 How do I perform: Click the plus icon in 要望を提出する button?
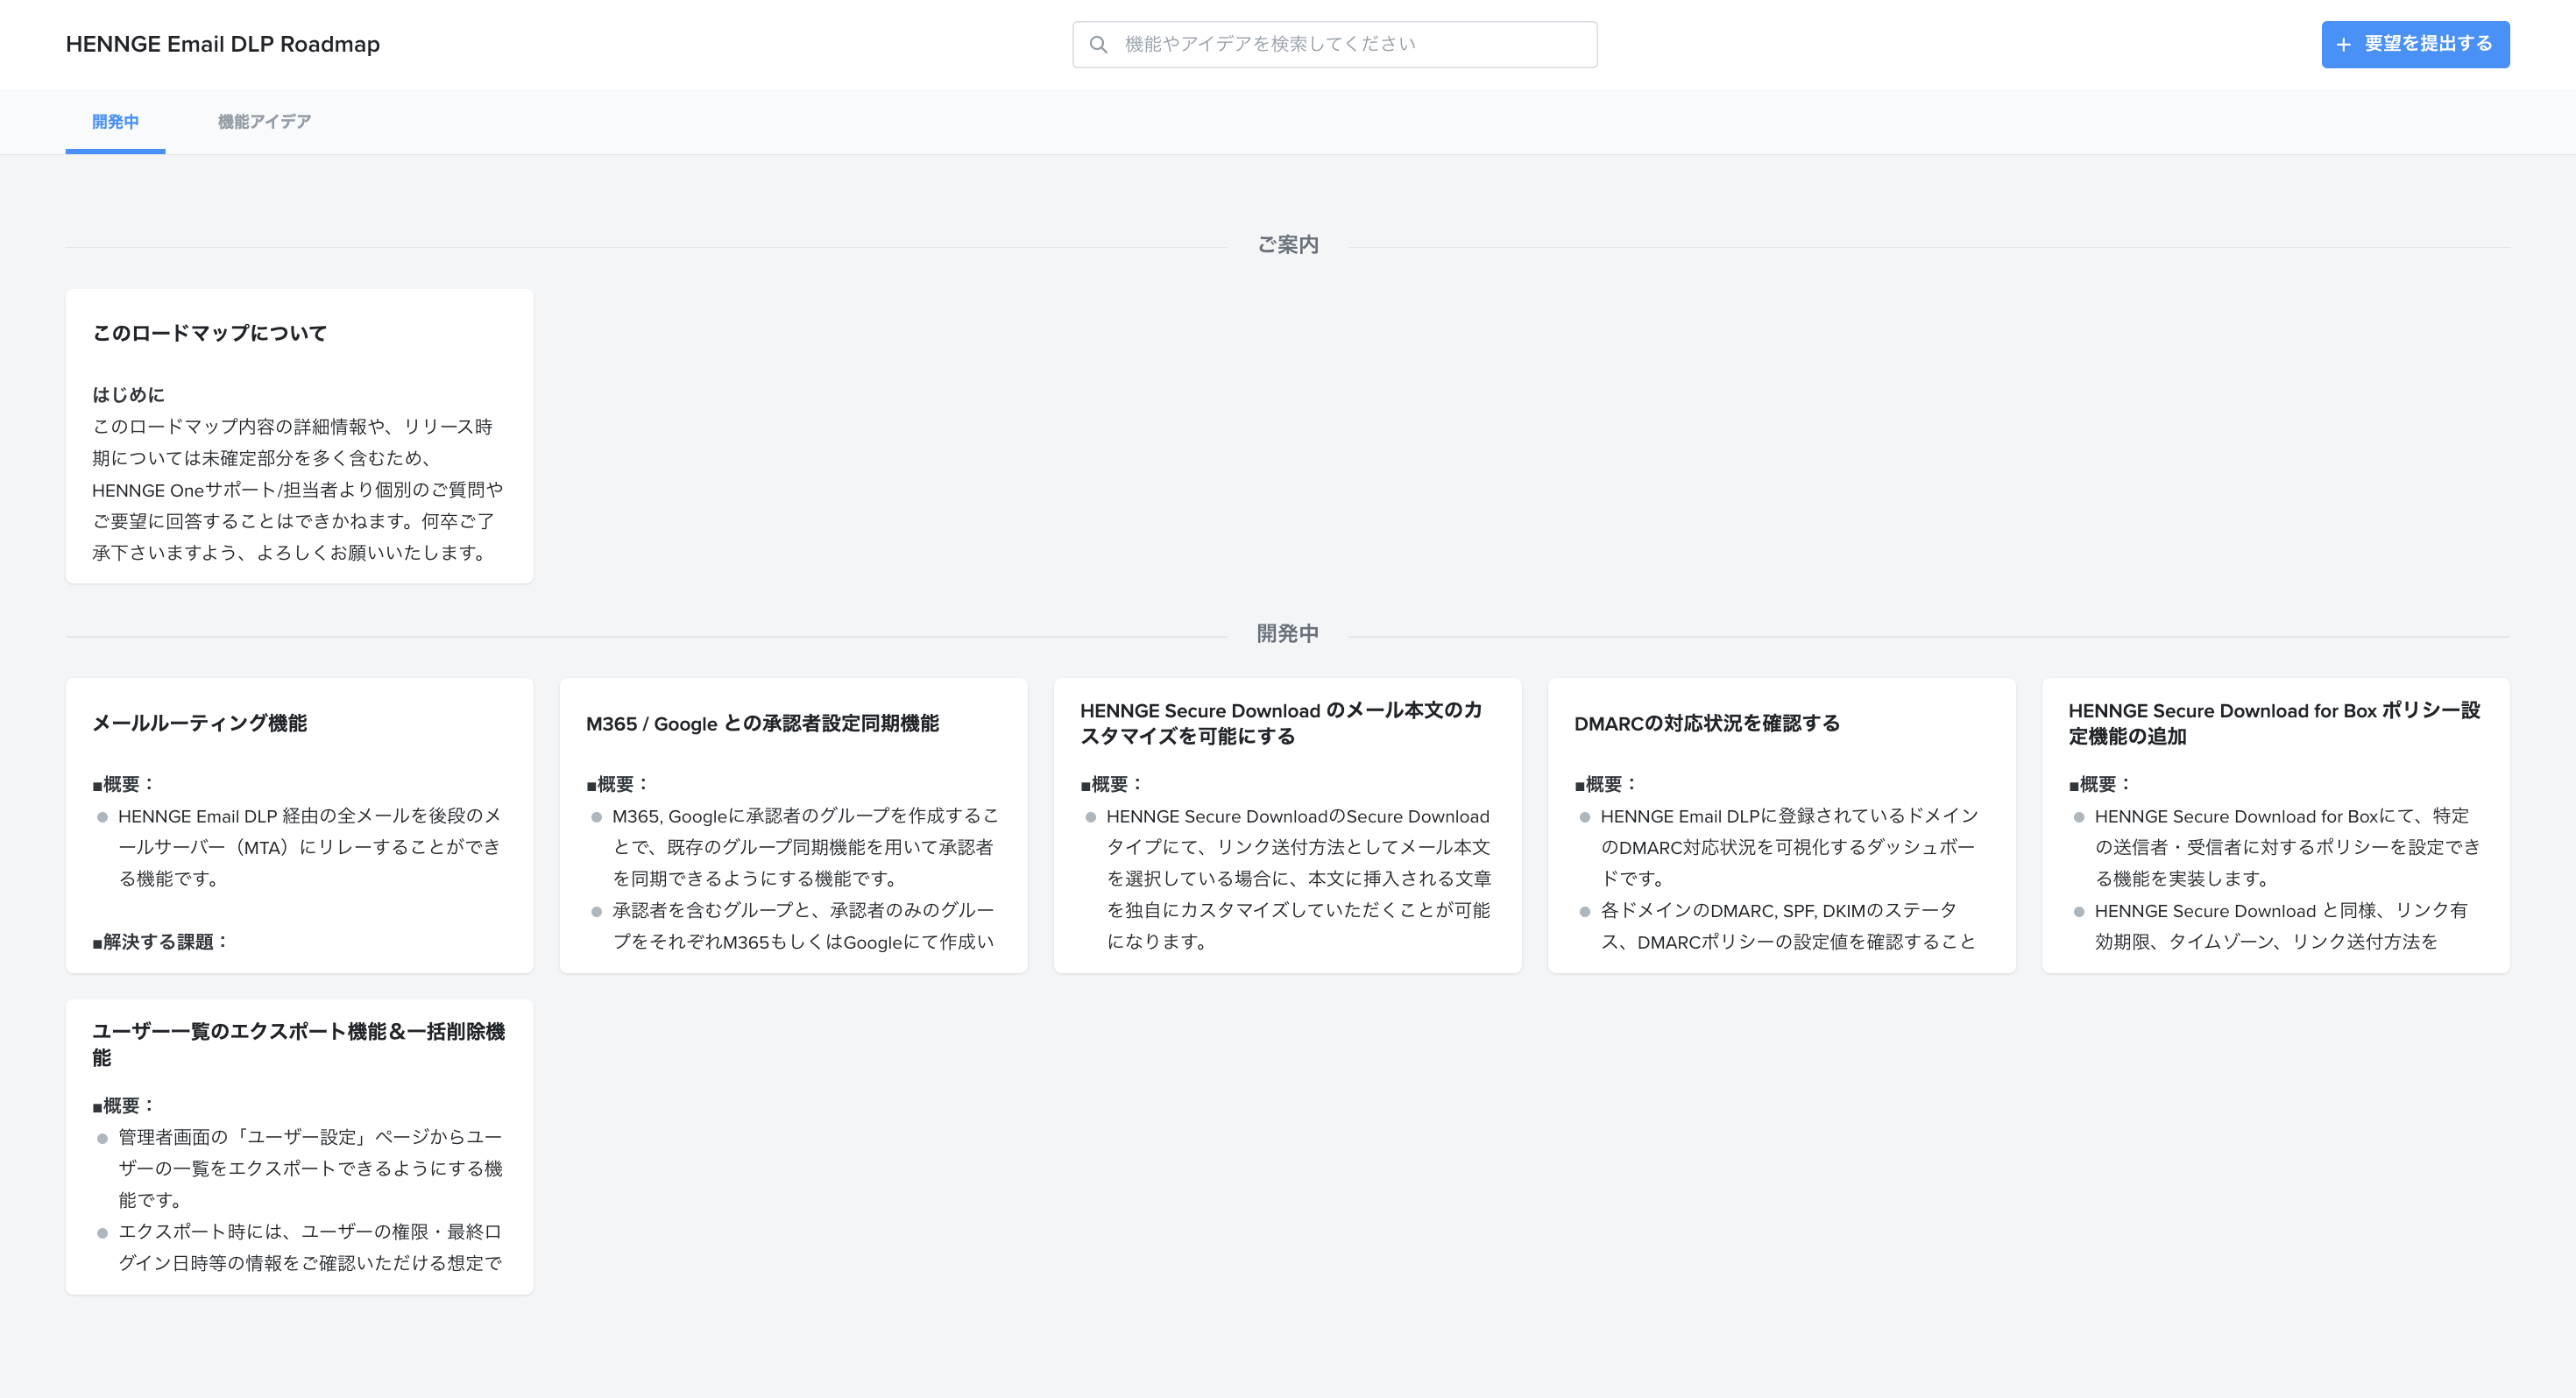click(x=2343, y=45)
